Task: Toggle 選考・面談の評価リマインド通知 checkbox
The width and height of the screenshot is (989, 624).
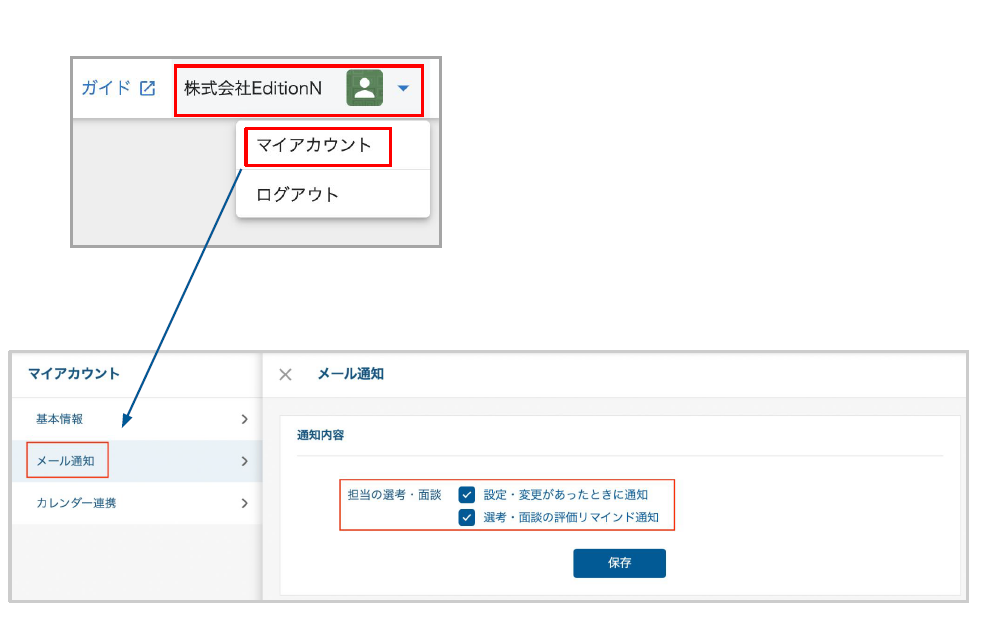Action: click(467, 517)
